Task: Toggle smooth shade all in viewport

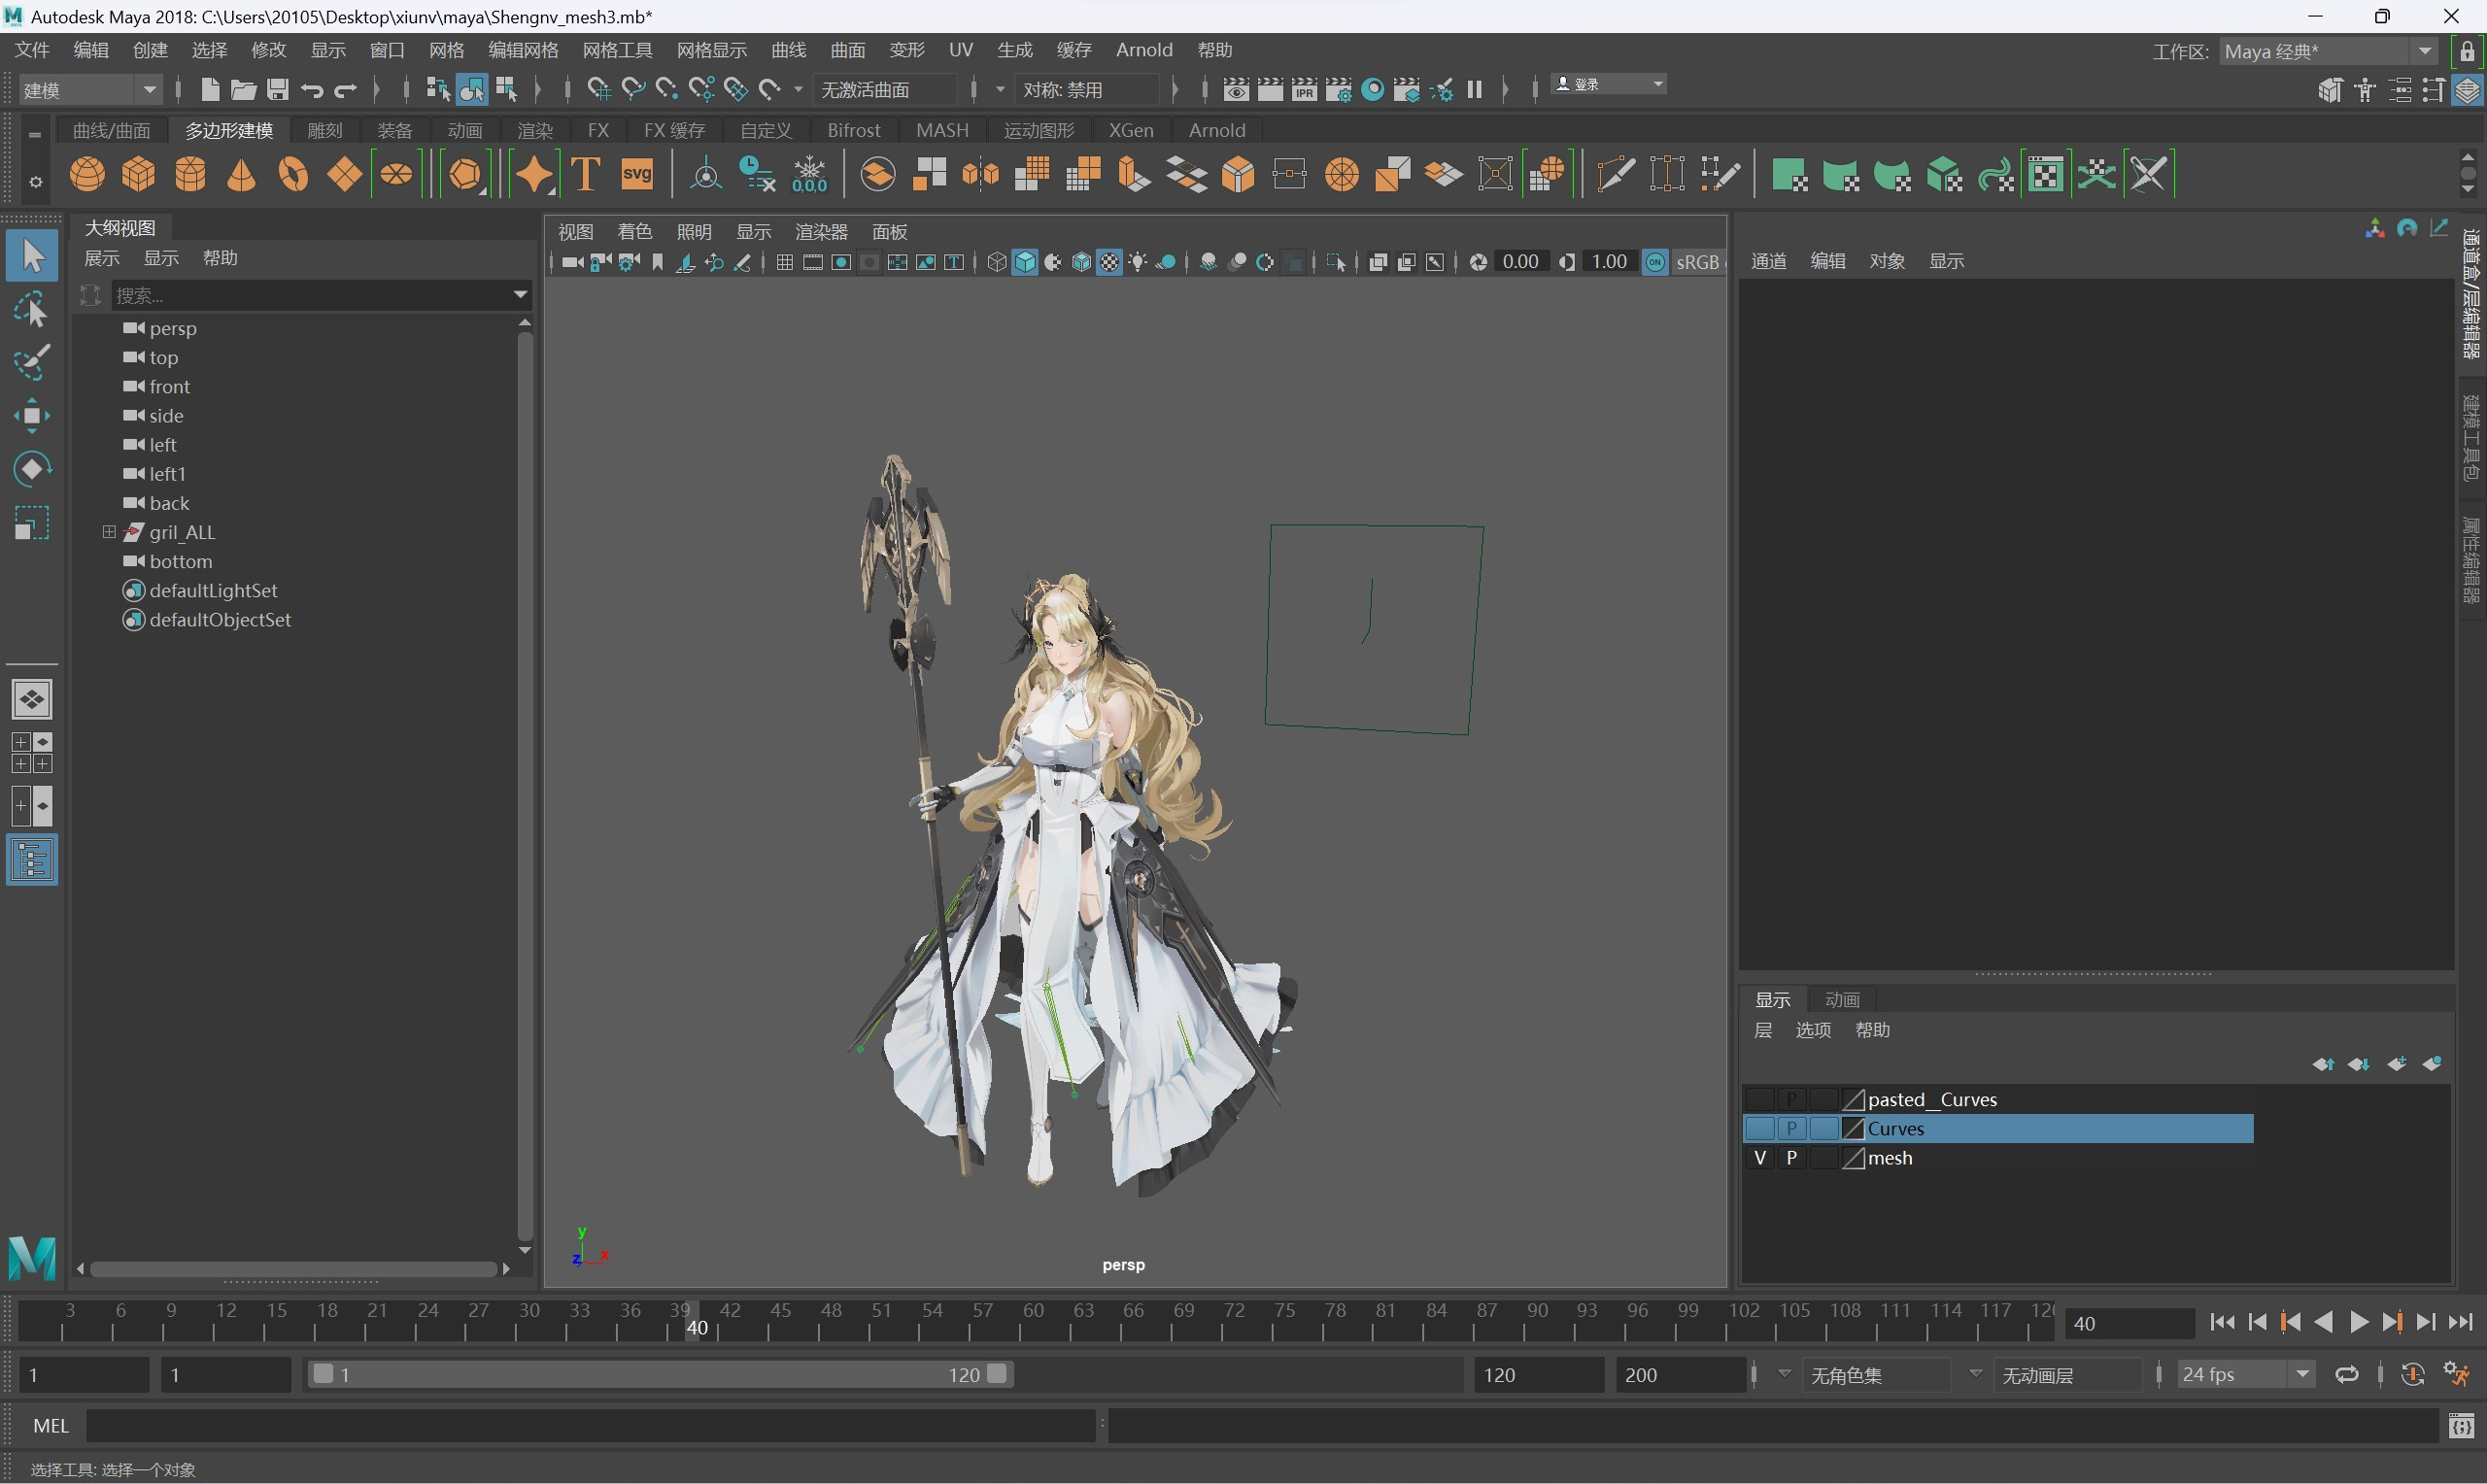Action: pyautogui.click(x=1025, y=262)
